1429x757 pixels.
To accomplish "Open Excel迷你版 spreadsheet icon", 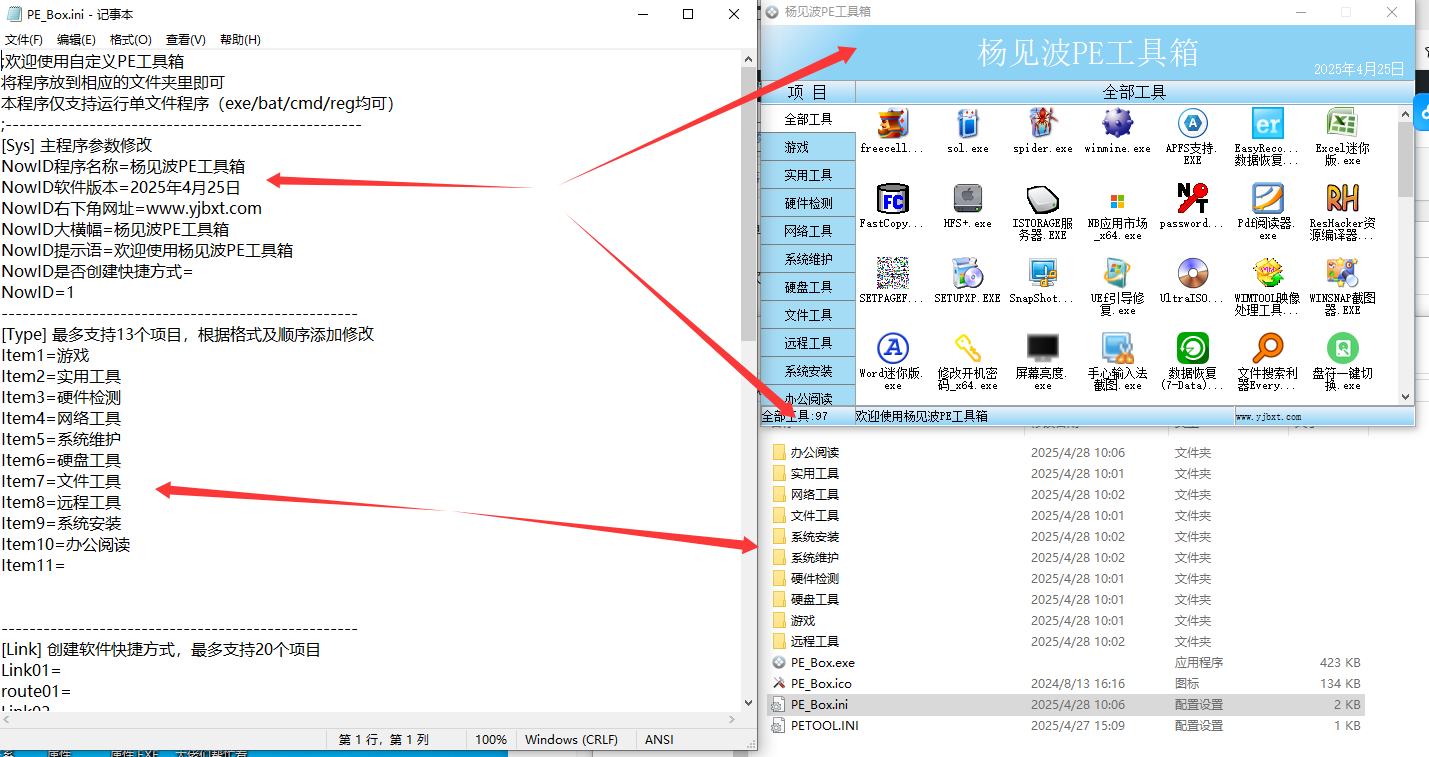I will tap(1342, 125).
